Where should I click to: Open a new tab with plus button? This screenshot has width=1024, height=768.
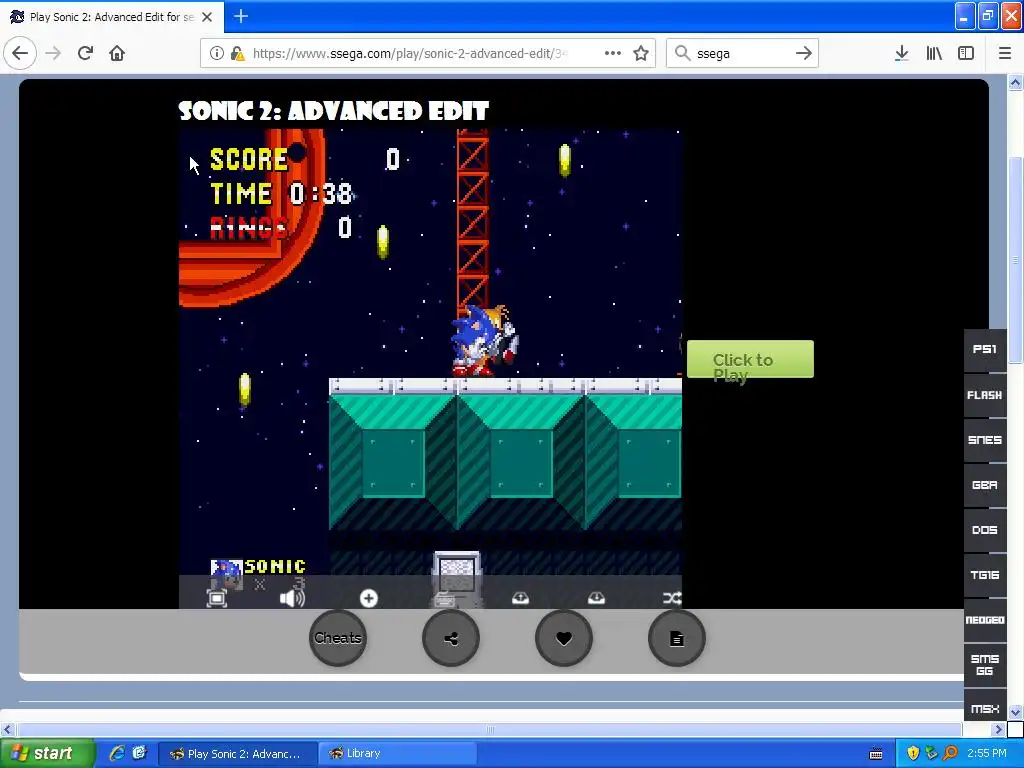click(241, 16)
